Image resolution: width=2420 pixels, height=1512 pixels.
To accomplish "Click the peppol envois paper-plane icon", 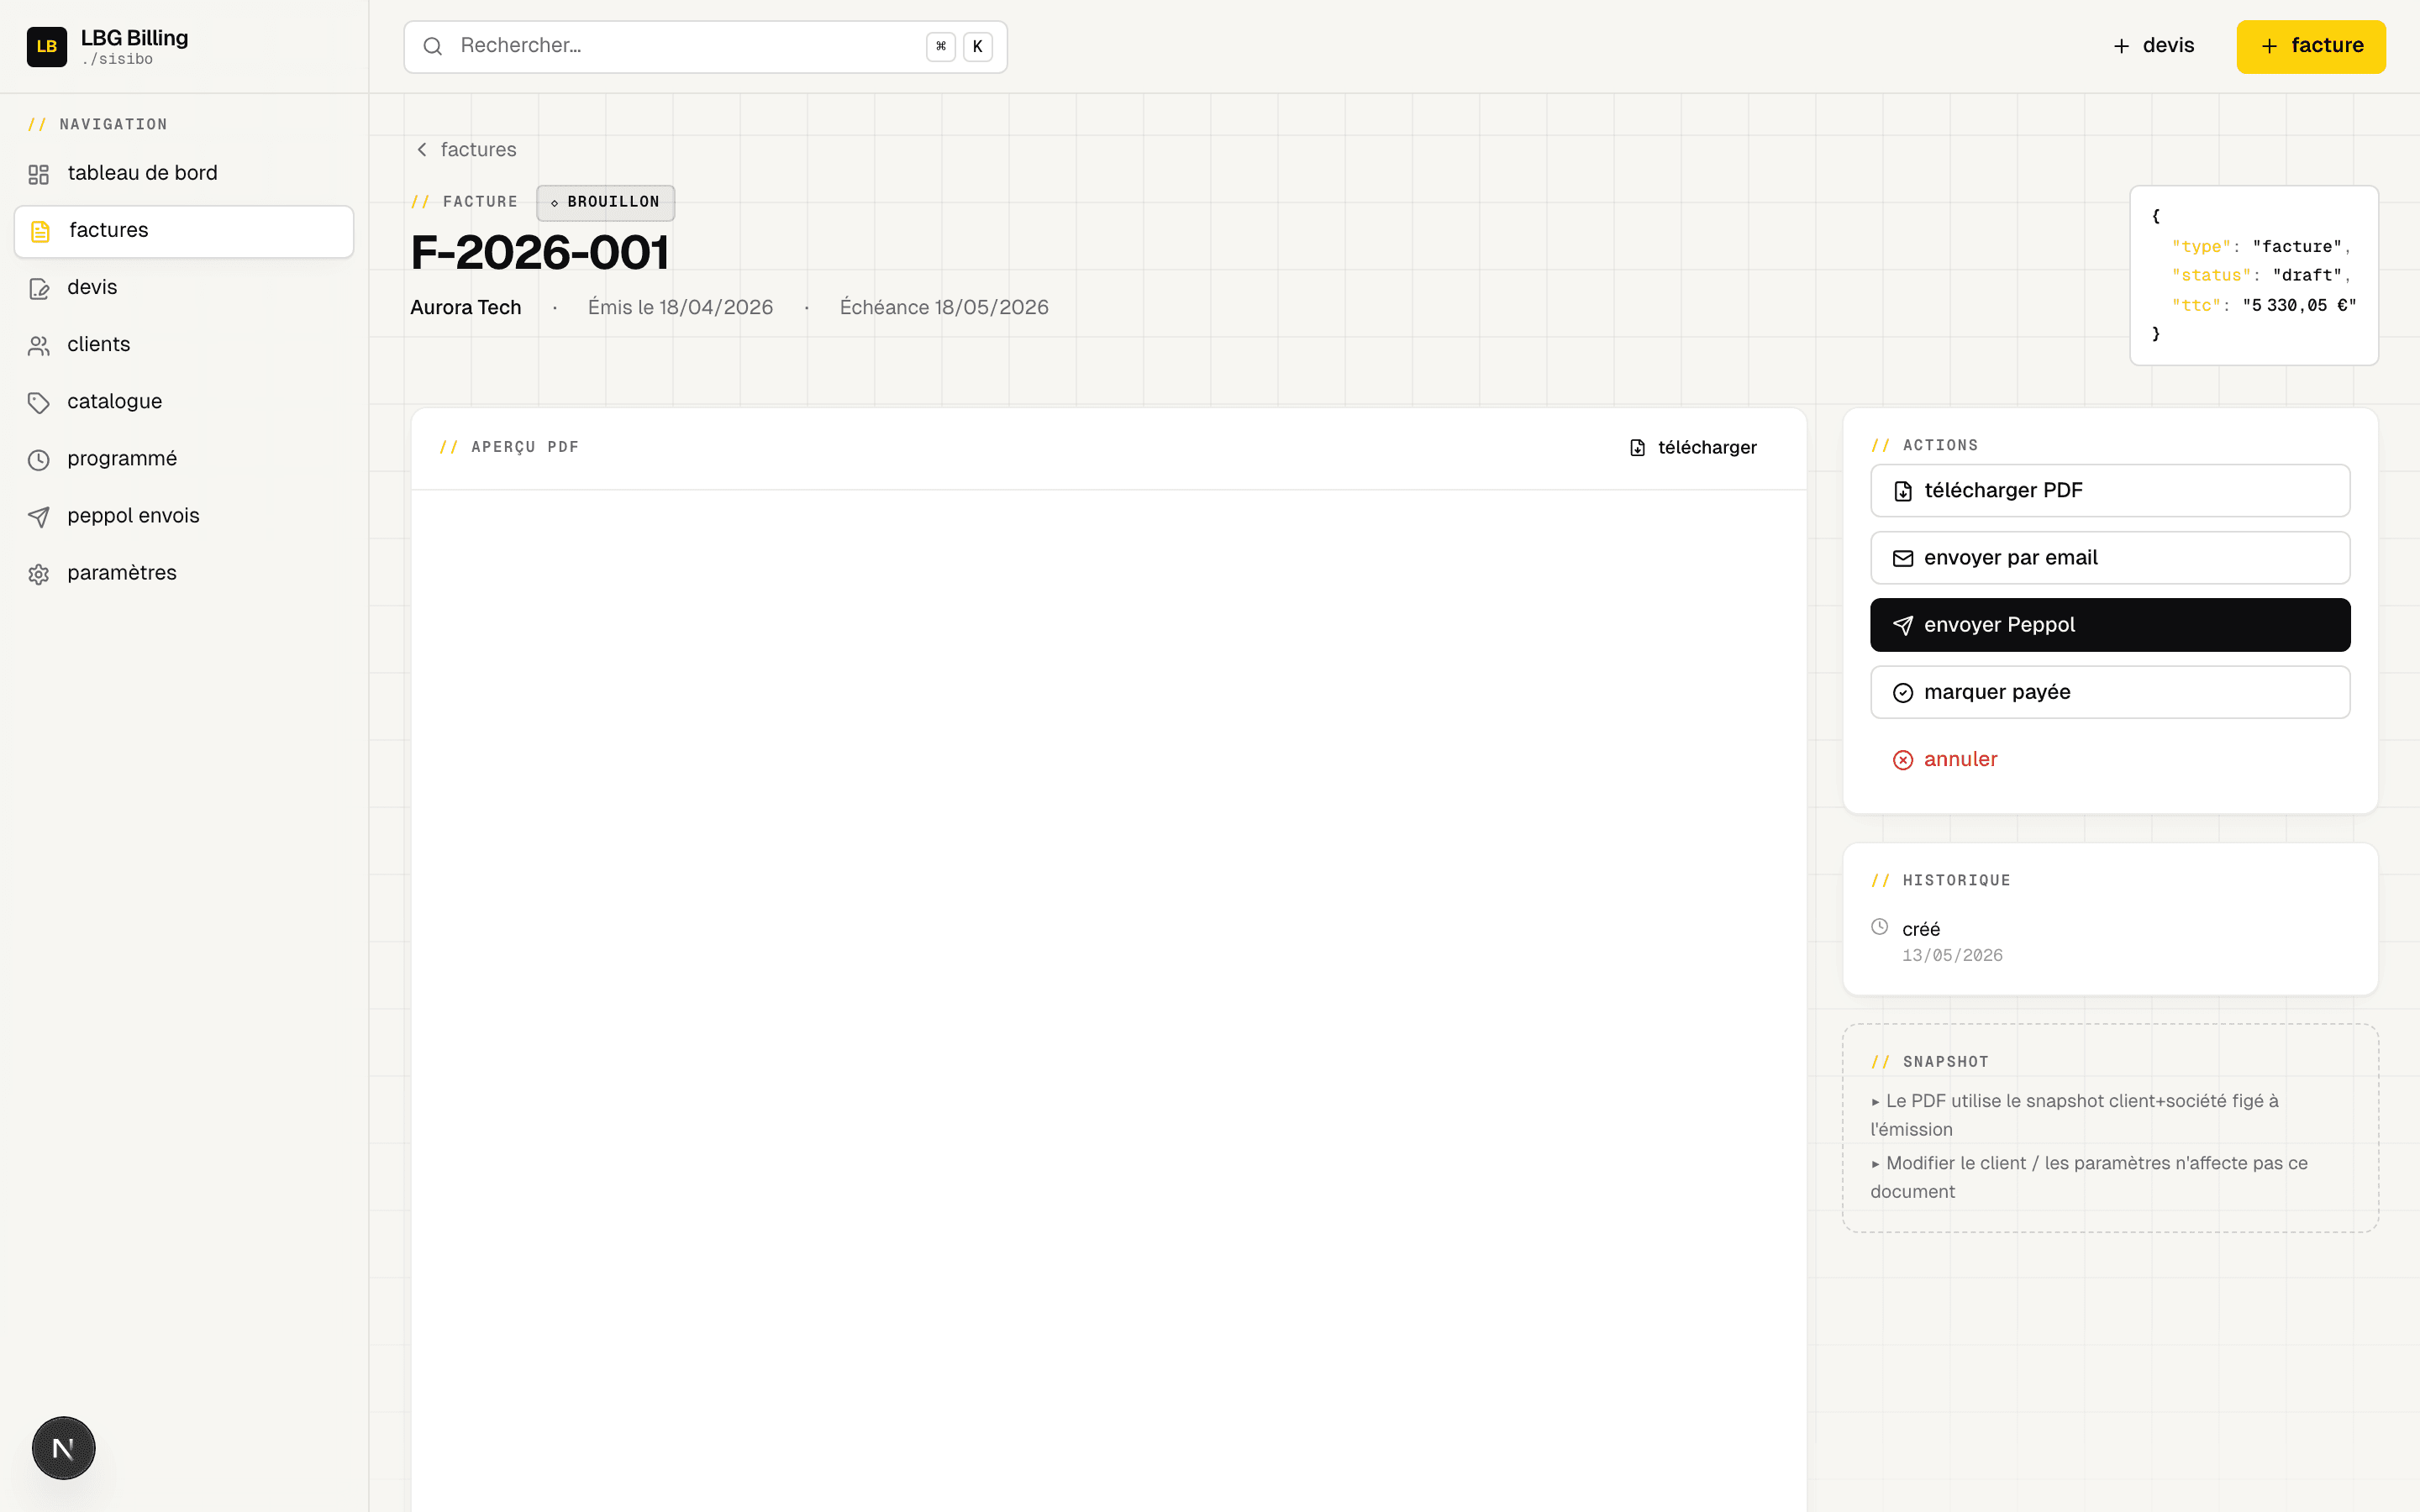I will [38, 516].
